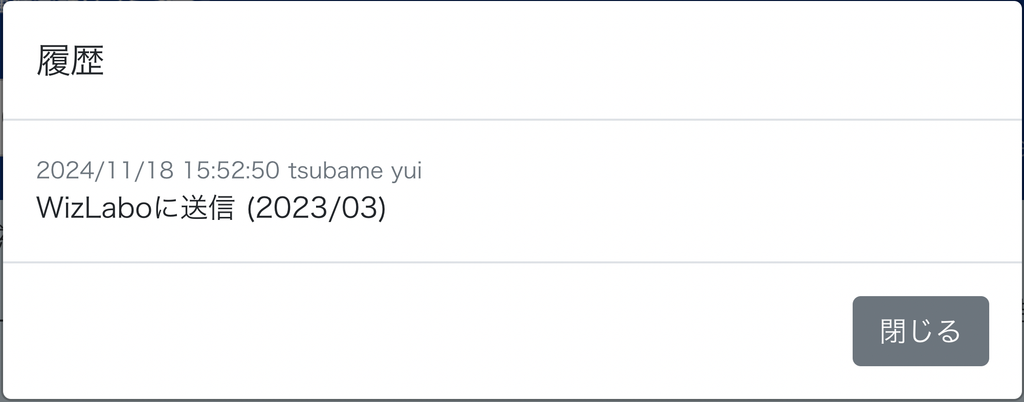Click the 閉じる button
This screenshot has width=1024, height=402.
(920, 331)
